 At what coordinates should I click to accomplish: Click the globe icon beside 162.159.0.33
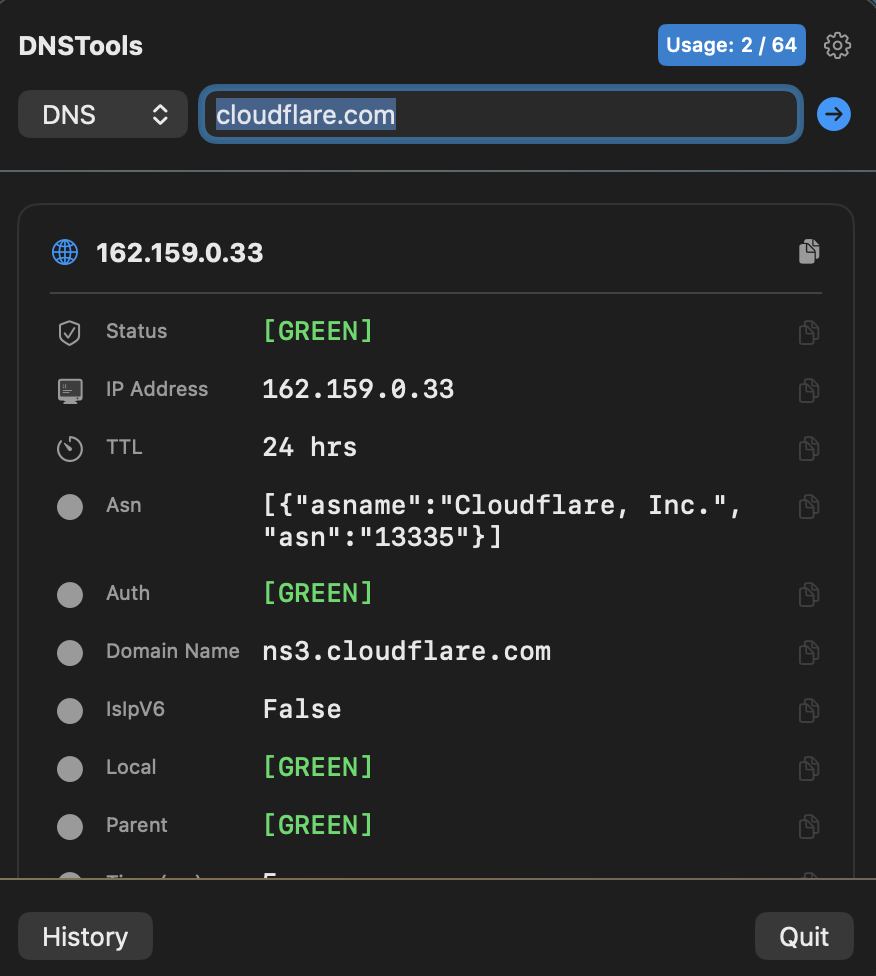(x=65, y=252)
